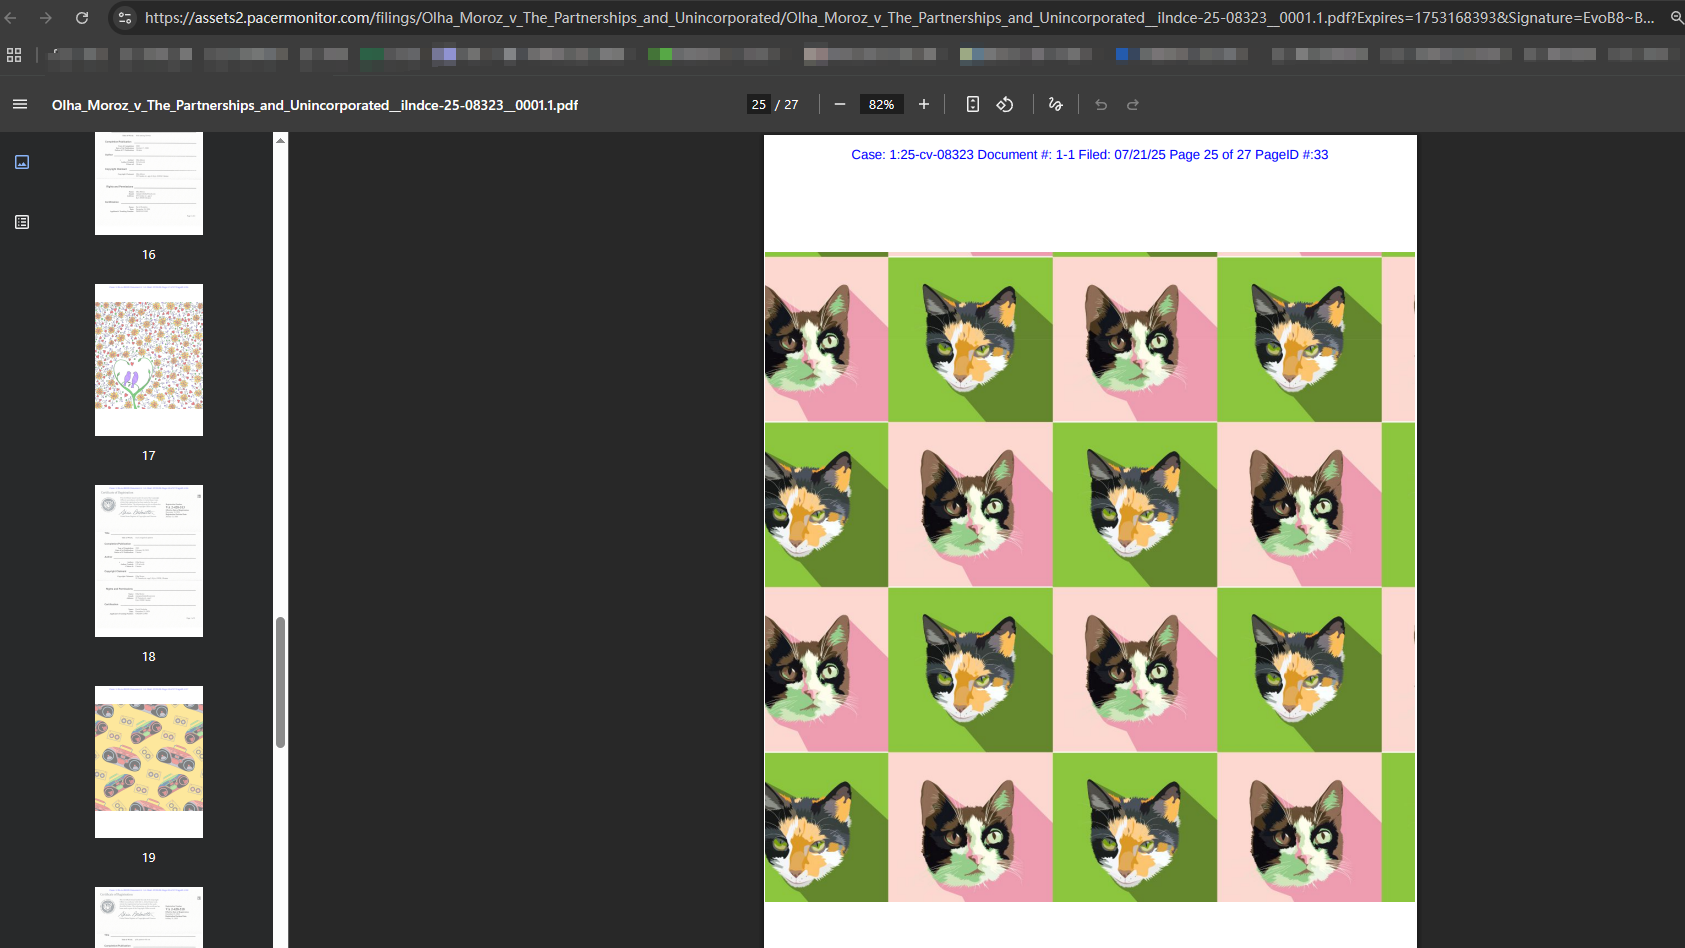Viewport: 1685px width, 948px height.
Task: Zoom out using minus button
Action: point(840,104)
